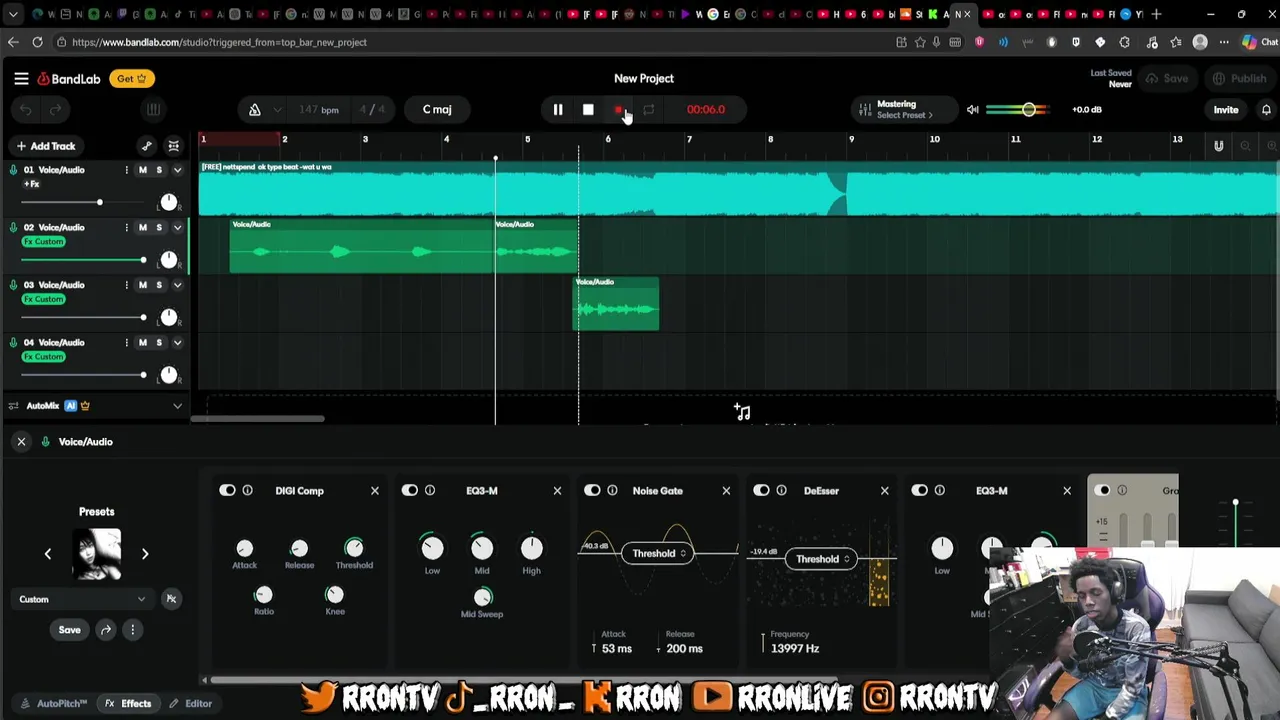Mute master output speaker icon
The image size is (1280, 720).
click(x=972, y=110)
